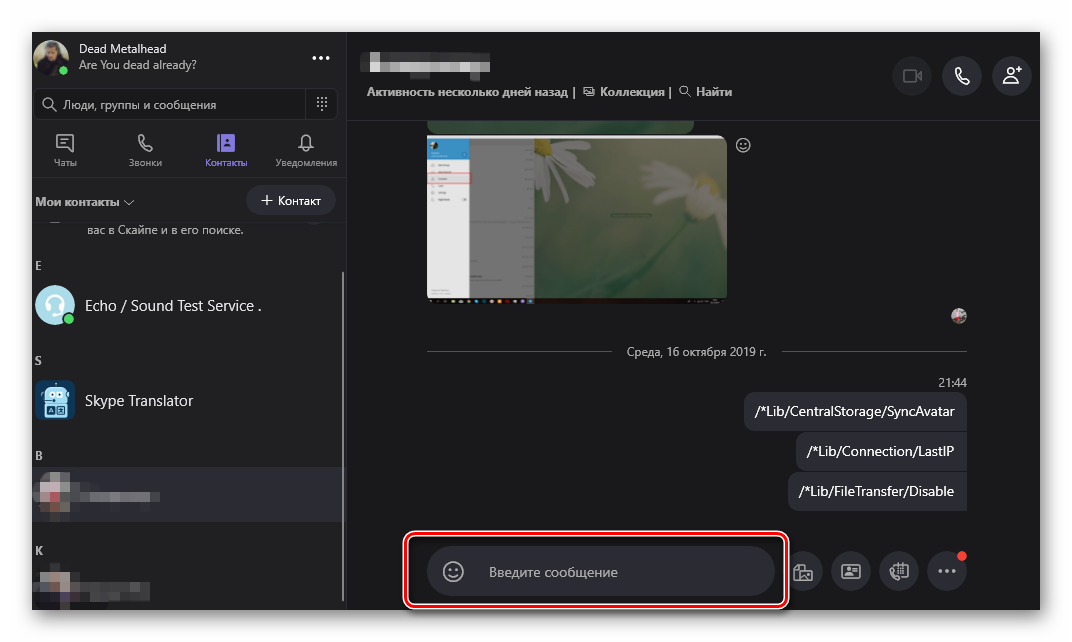Open the emoji picker in message box
This screenshot has width=1072, height=642.
click(453, 572)
